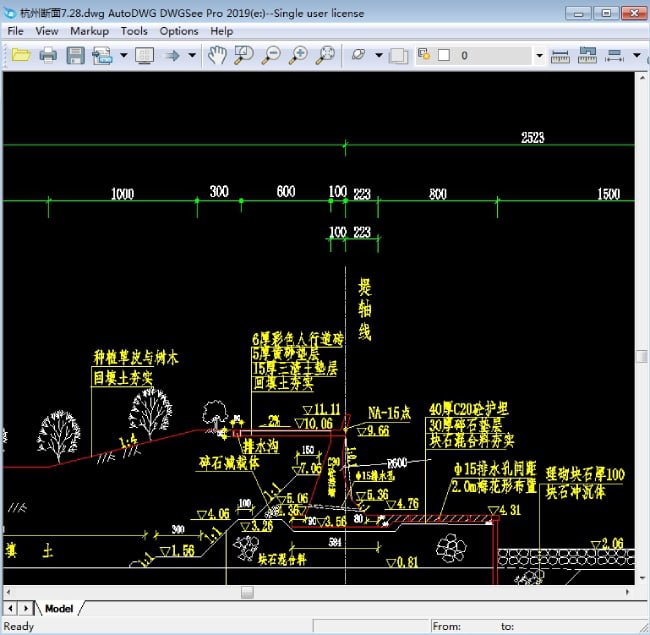Viewport: 650px width, 635px height.
Task: Click the measure length ruler icon
Action: coord(560,56)
